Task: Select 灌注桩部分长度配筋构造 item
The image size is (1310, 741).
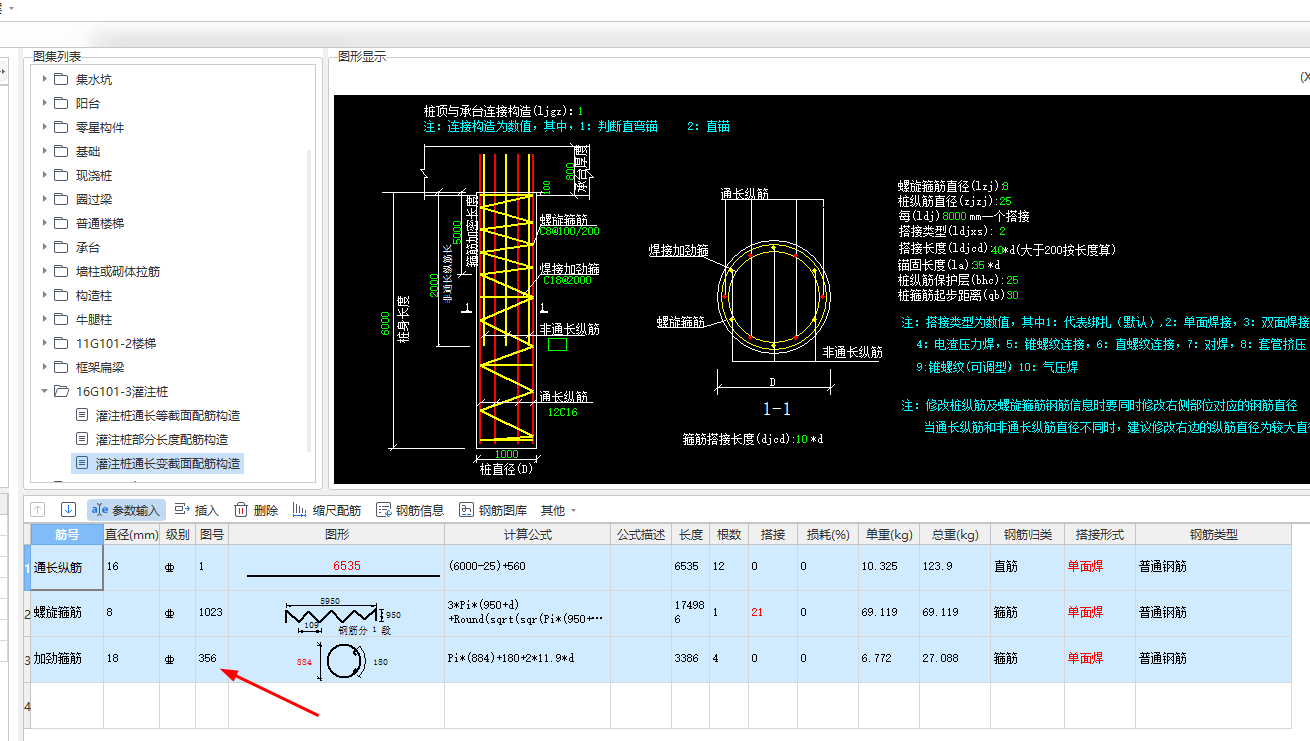Action: [x=161, y=439]
